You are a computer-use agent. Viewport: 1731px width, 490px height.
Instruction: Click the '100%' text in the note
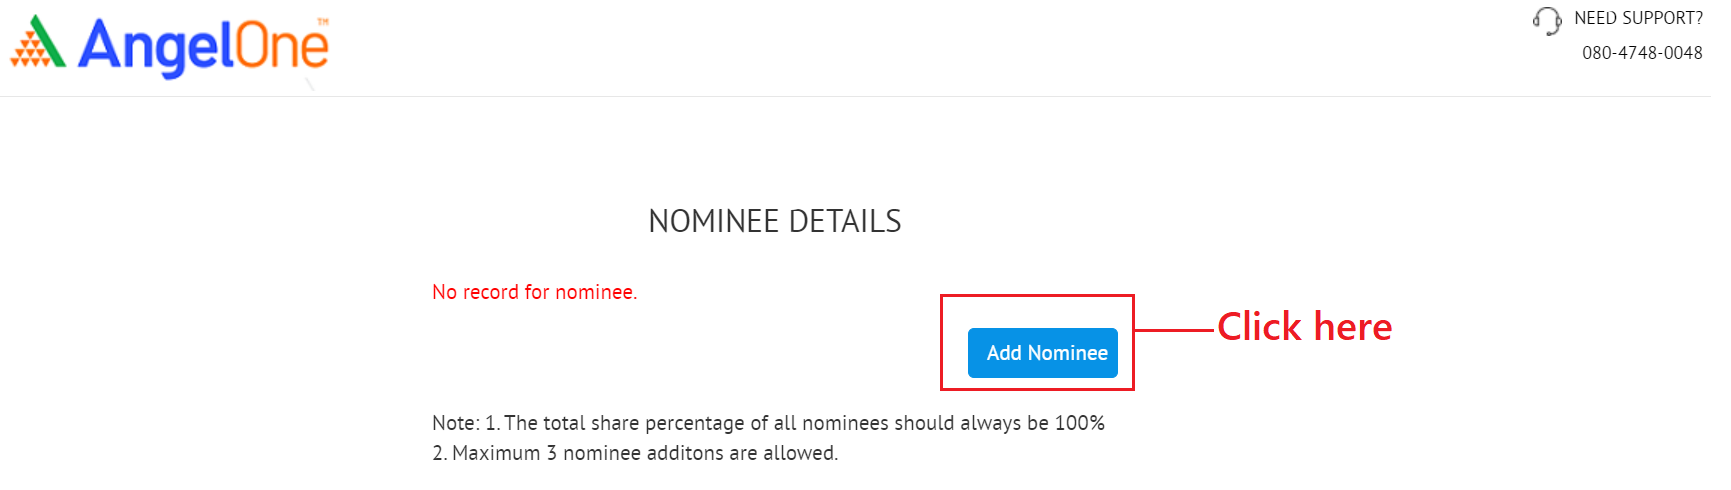[x=1079, y=423]
